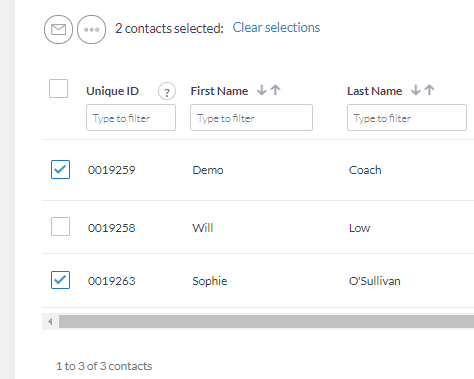
Task: Check the Will Low row checkbox
Action: pyautogui.click(x=60, y=227)
